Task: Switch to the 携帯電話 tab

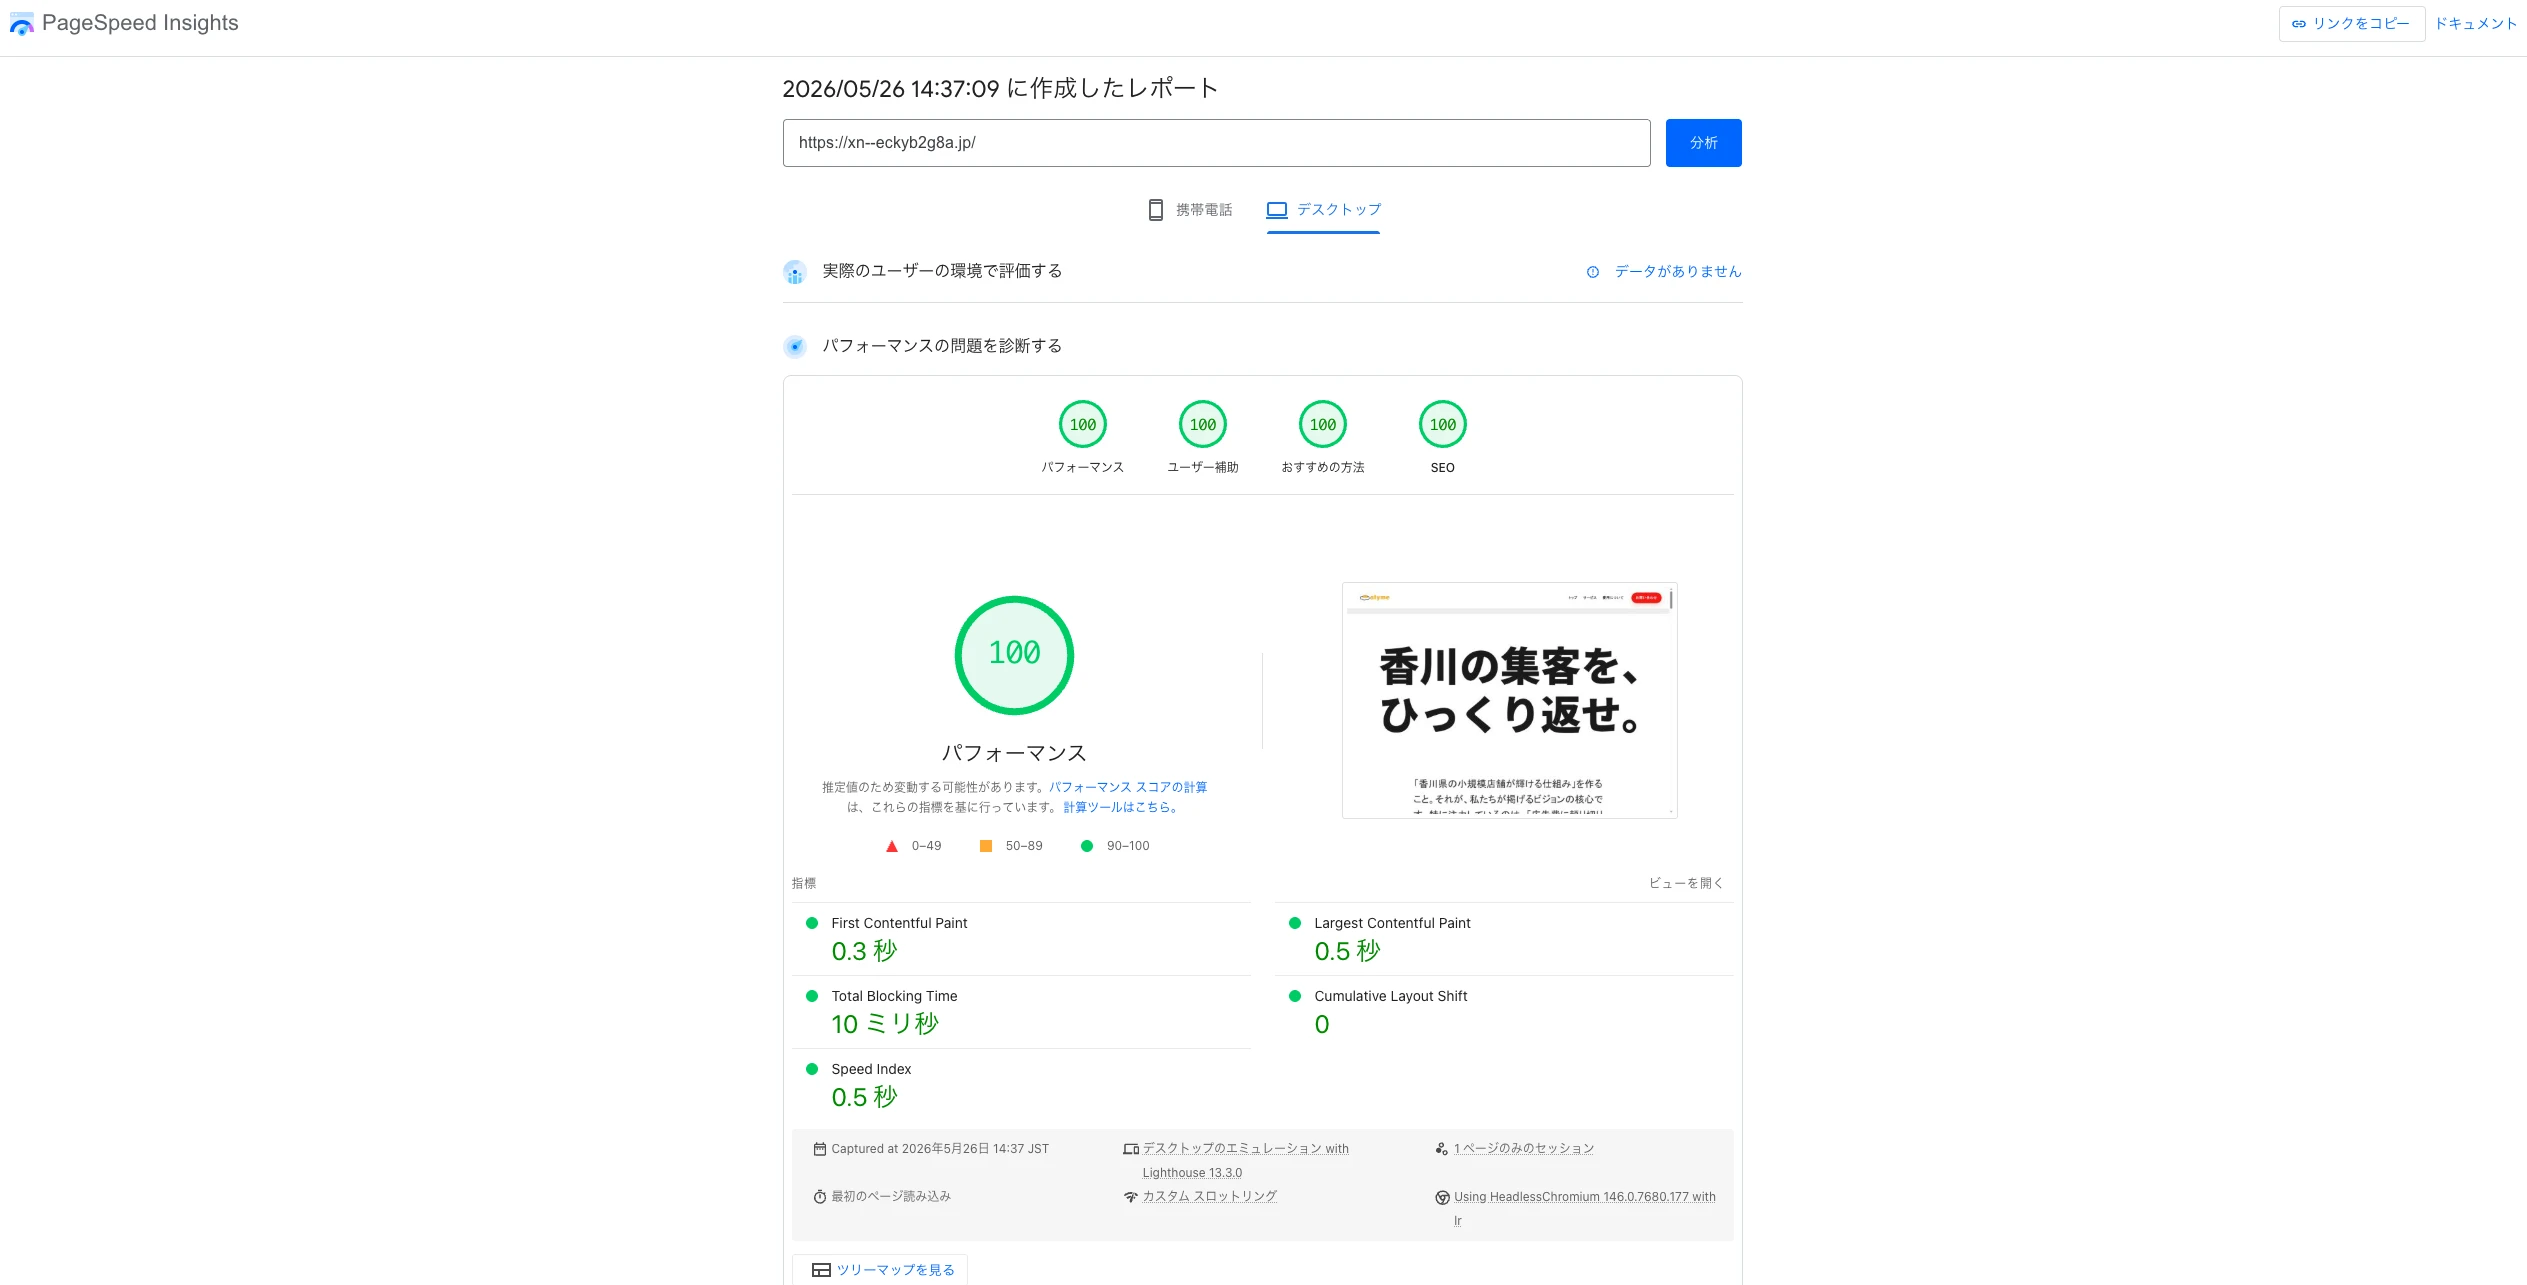Action: [1190, 210]
